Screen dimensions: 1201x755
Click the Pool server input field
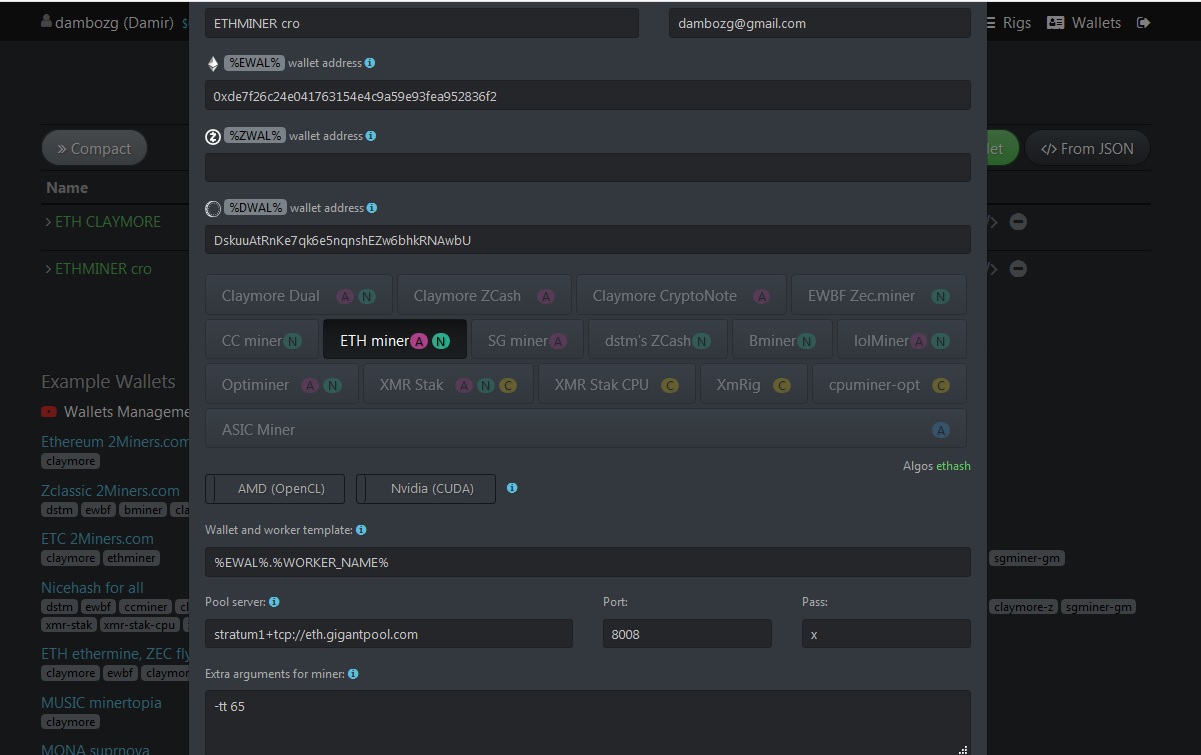click(389, 634)
